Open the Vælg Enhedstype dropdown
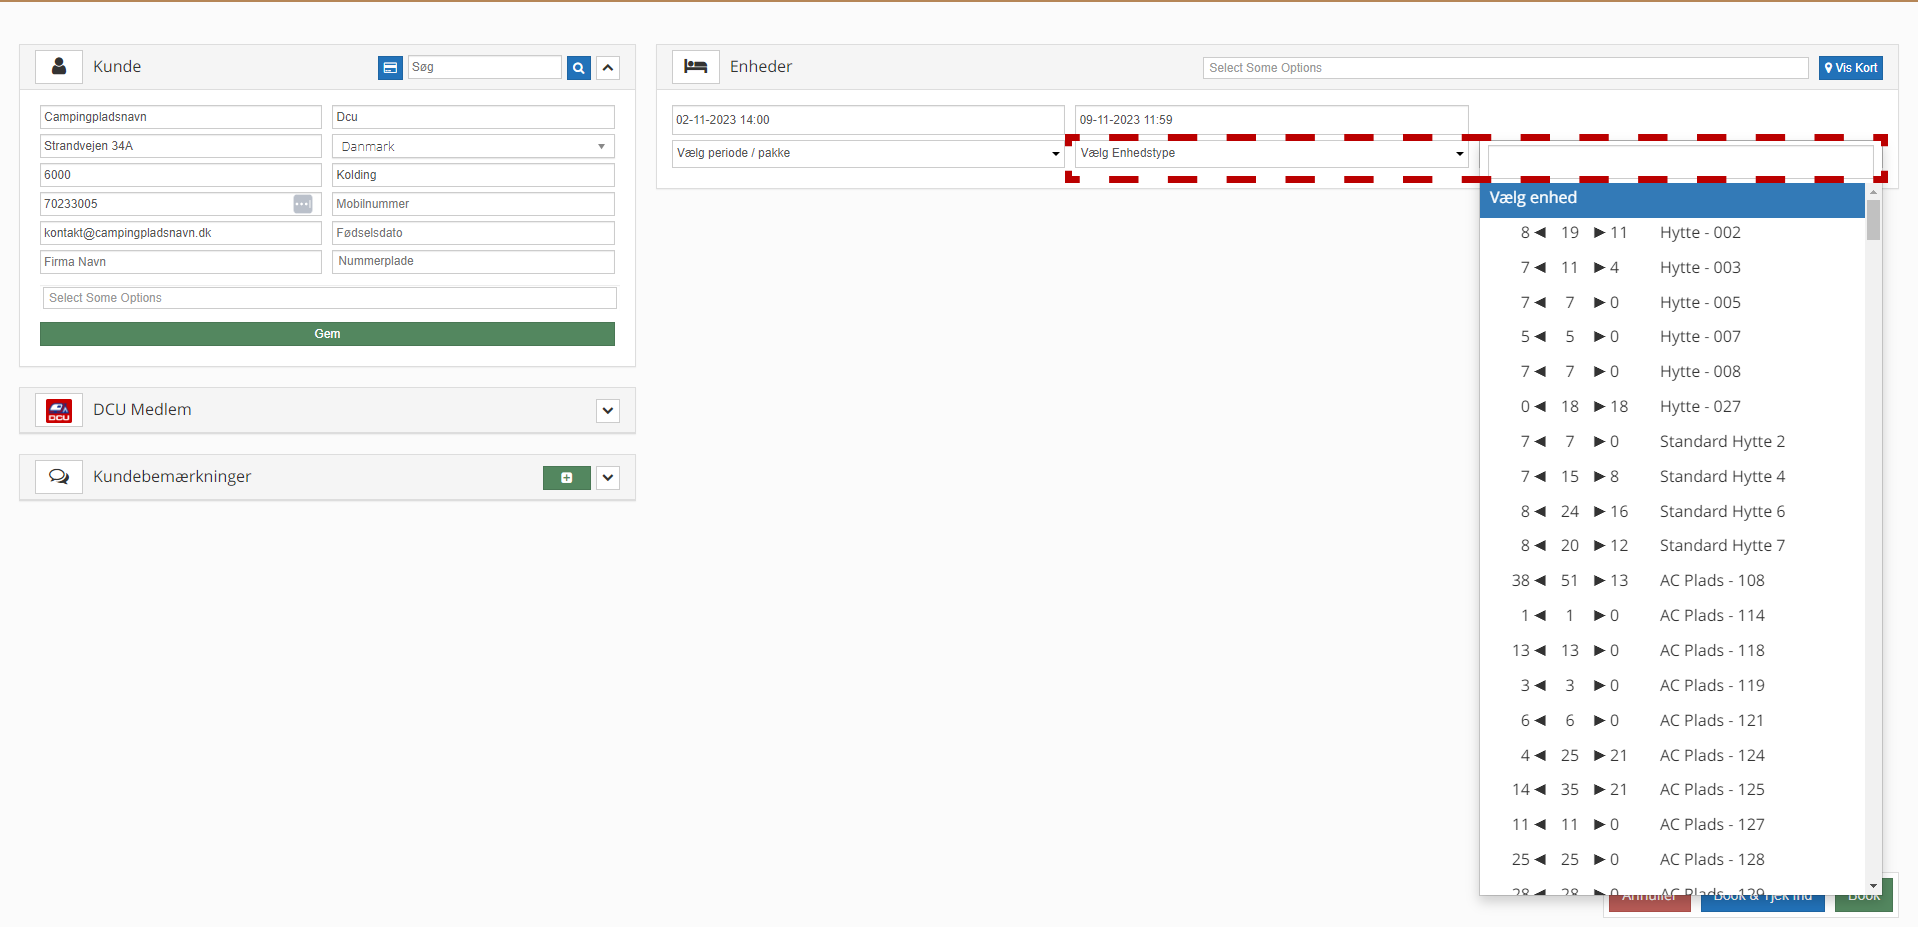This screenshot has height=927, width=1918. coord(1271,154)
